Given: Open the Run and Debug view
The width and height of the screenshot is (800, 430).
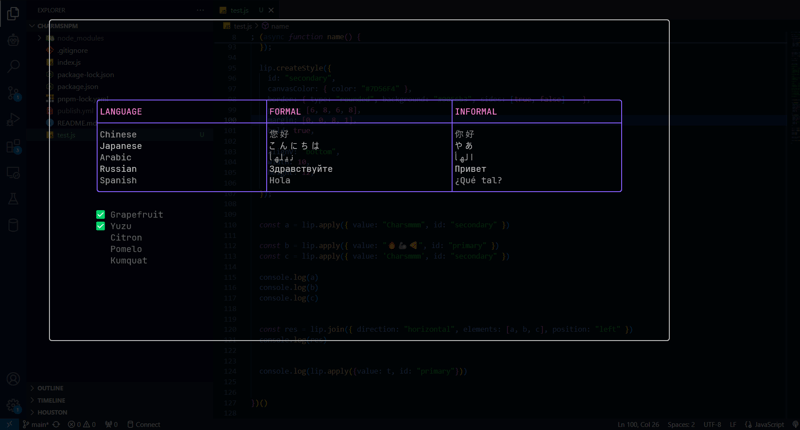Looking at the screenshot, I should pos(13,120).
